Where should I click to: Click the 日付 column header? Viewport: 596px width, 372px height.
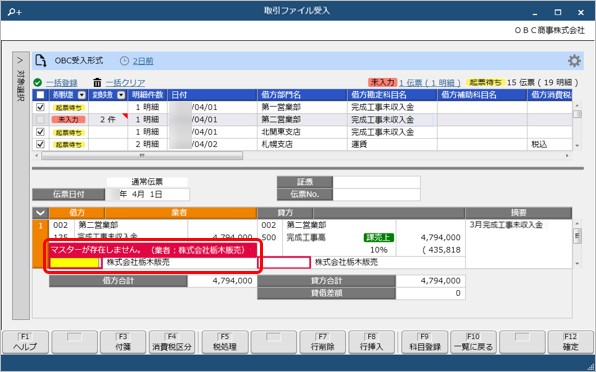[x=212, y=95]
